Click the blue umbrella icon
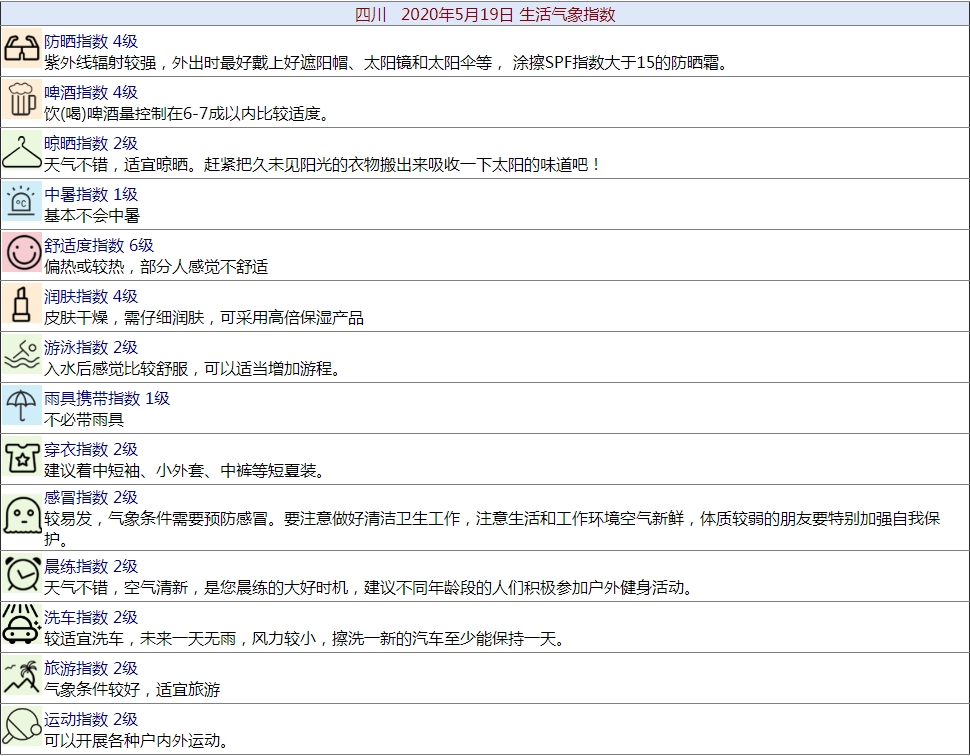This screenshot has width=970, height=756. [x=22, y=408]
